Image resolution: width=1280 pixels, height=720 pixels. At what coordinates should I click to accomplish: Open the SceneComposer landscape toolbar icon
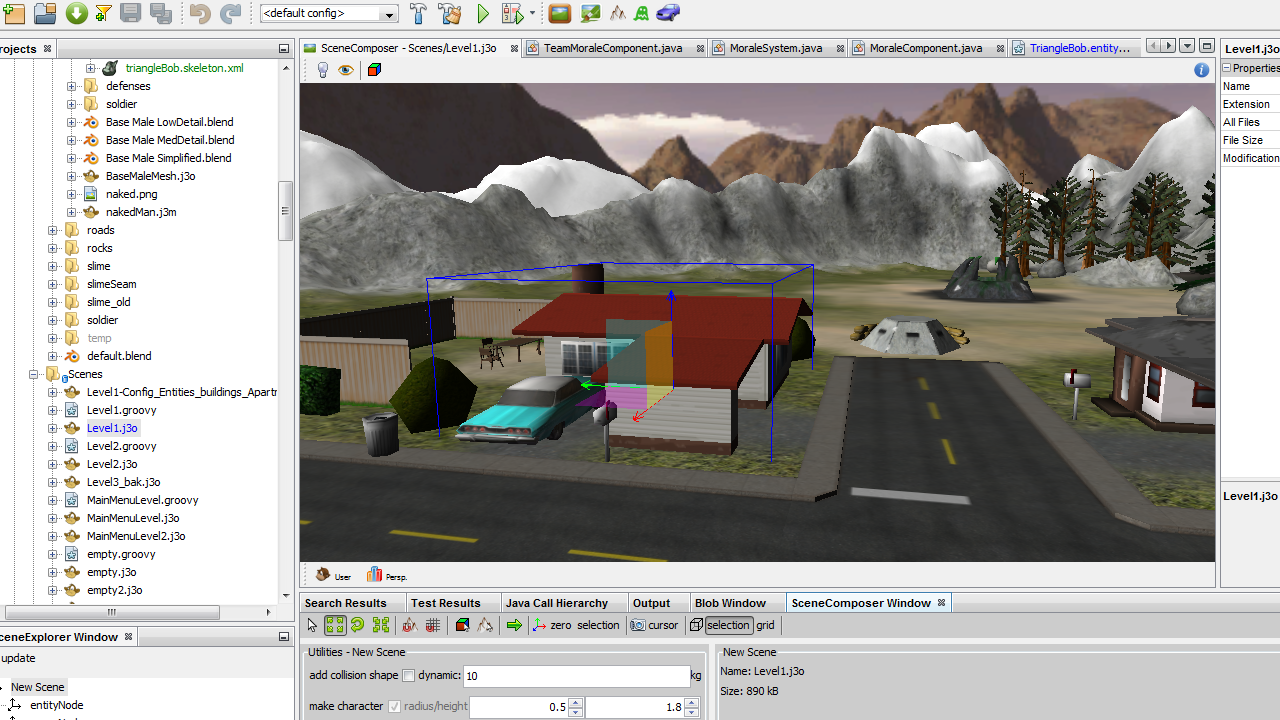pos(560,14)
